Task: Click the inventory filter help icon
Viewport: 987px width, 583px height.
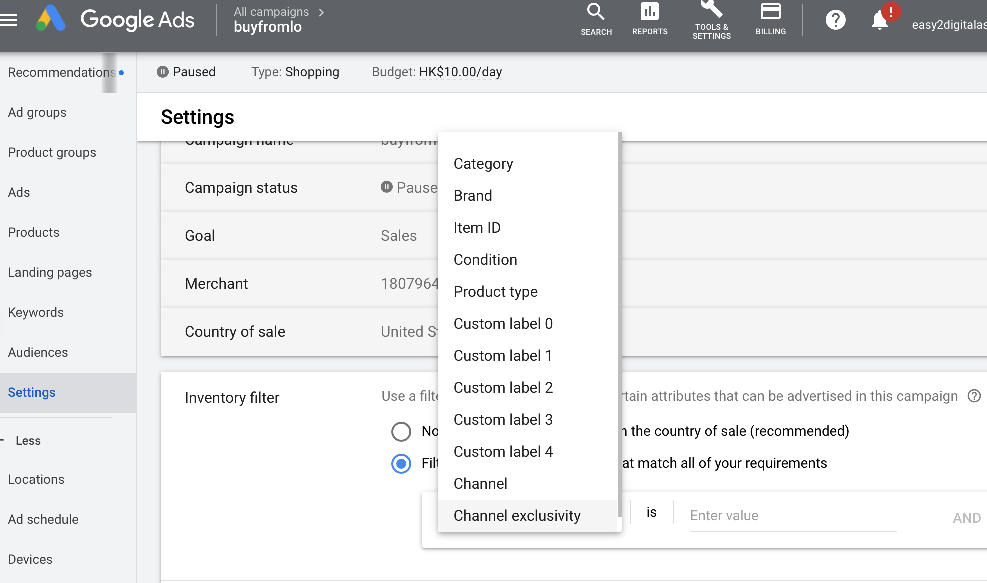Action: 974,396
